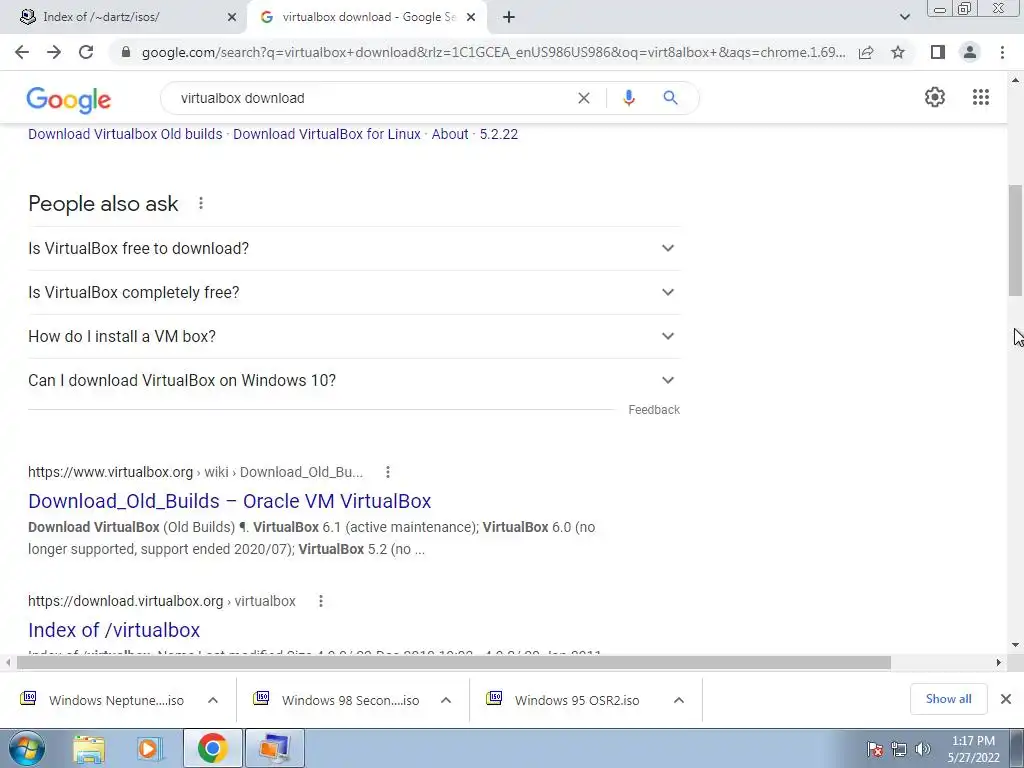Expand 'Is VirtualBox completely free?'

pyautogui.click(x=354, y=292)
